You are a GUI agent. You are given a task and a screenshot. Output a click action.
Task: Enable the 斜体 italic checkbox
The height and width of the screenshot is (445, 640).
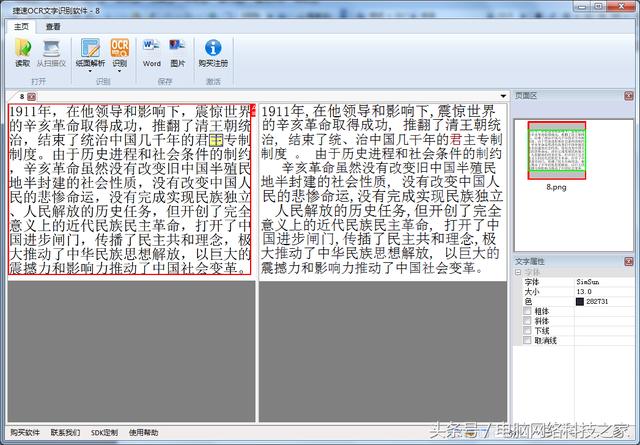[526, 320]
